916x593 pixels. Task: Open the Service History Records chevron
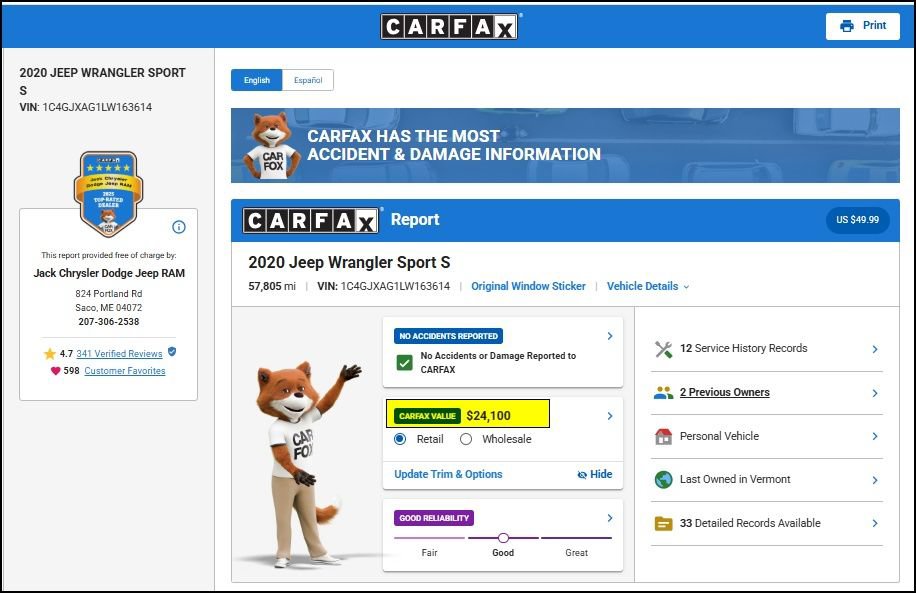click(875, 349)
